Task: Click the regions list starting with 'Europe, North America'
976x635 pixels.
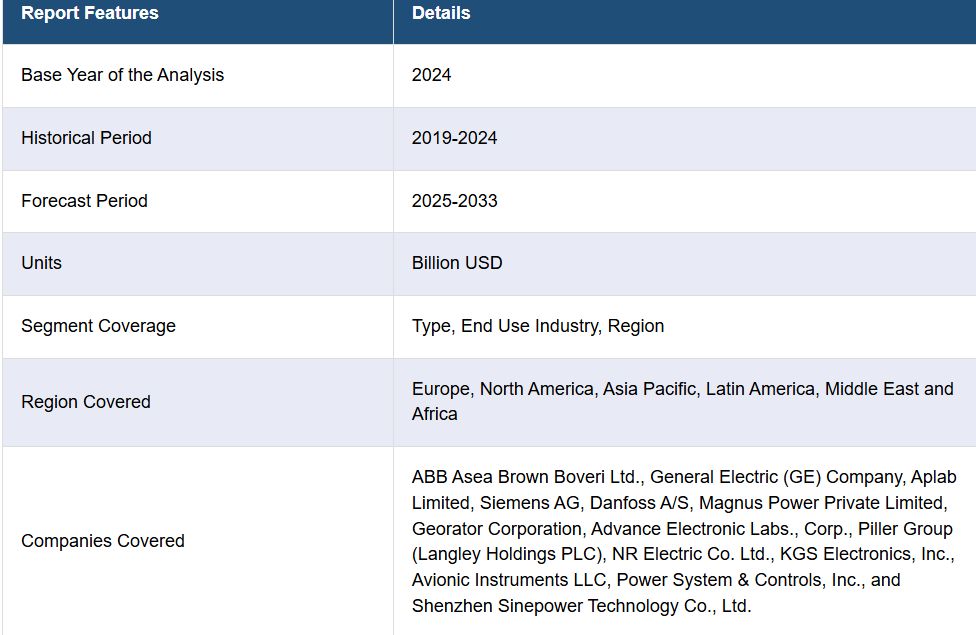Action: point(683,401)
